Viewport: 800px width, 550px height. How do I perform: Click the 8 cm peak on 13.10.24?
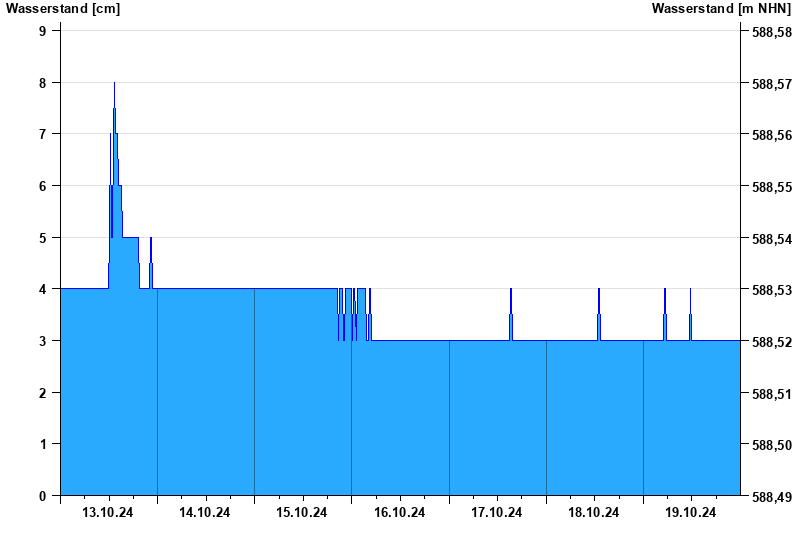click(114, 83)
